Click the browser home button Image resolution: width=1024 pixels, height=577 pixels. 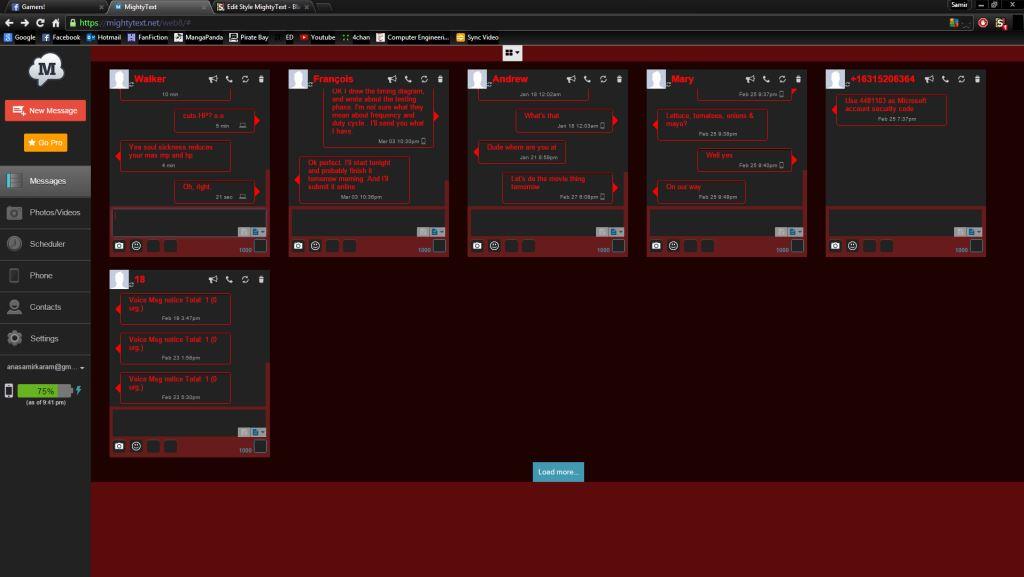(56, 23)
